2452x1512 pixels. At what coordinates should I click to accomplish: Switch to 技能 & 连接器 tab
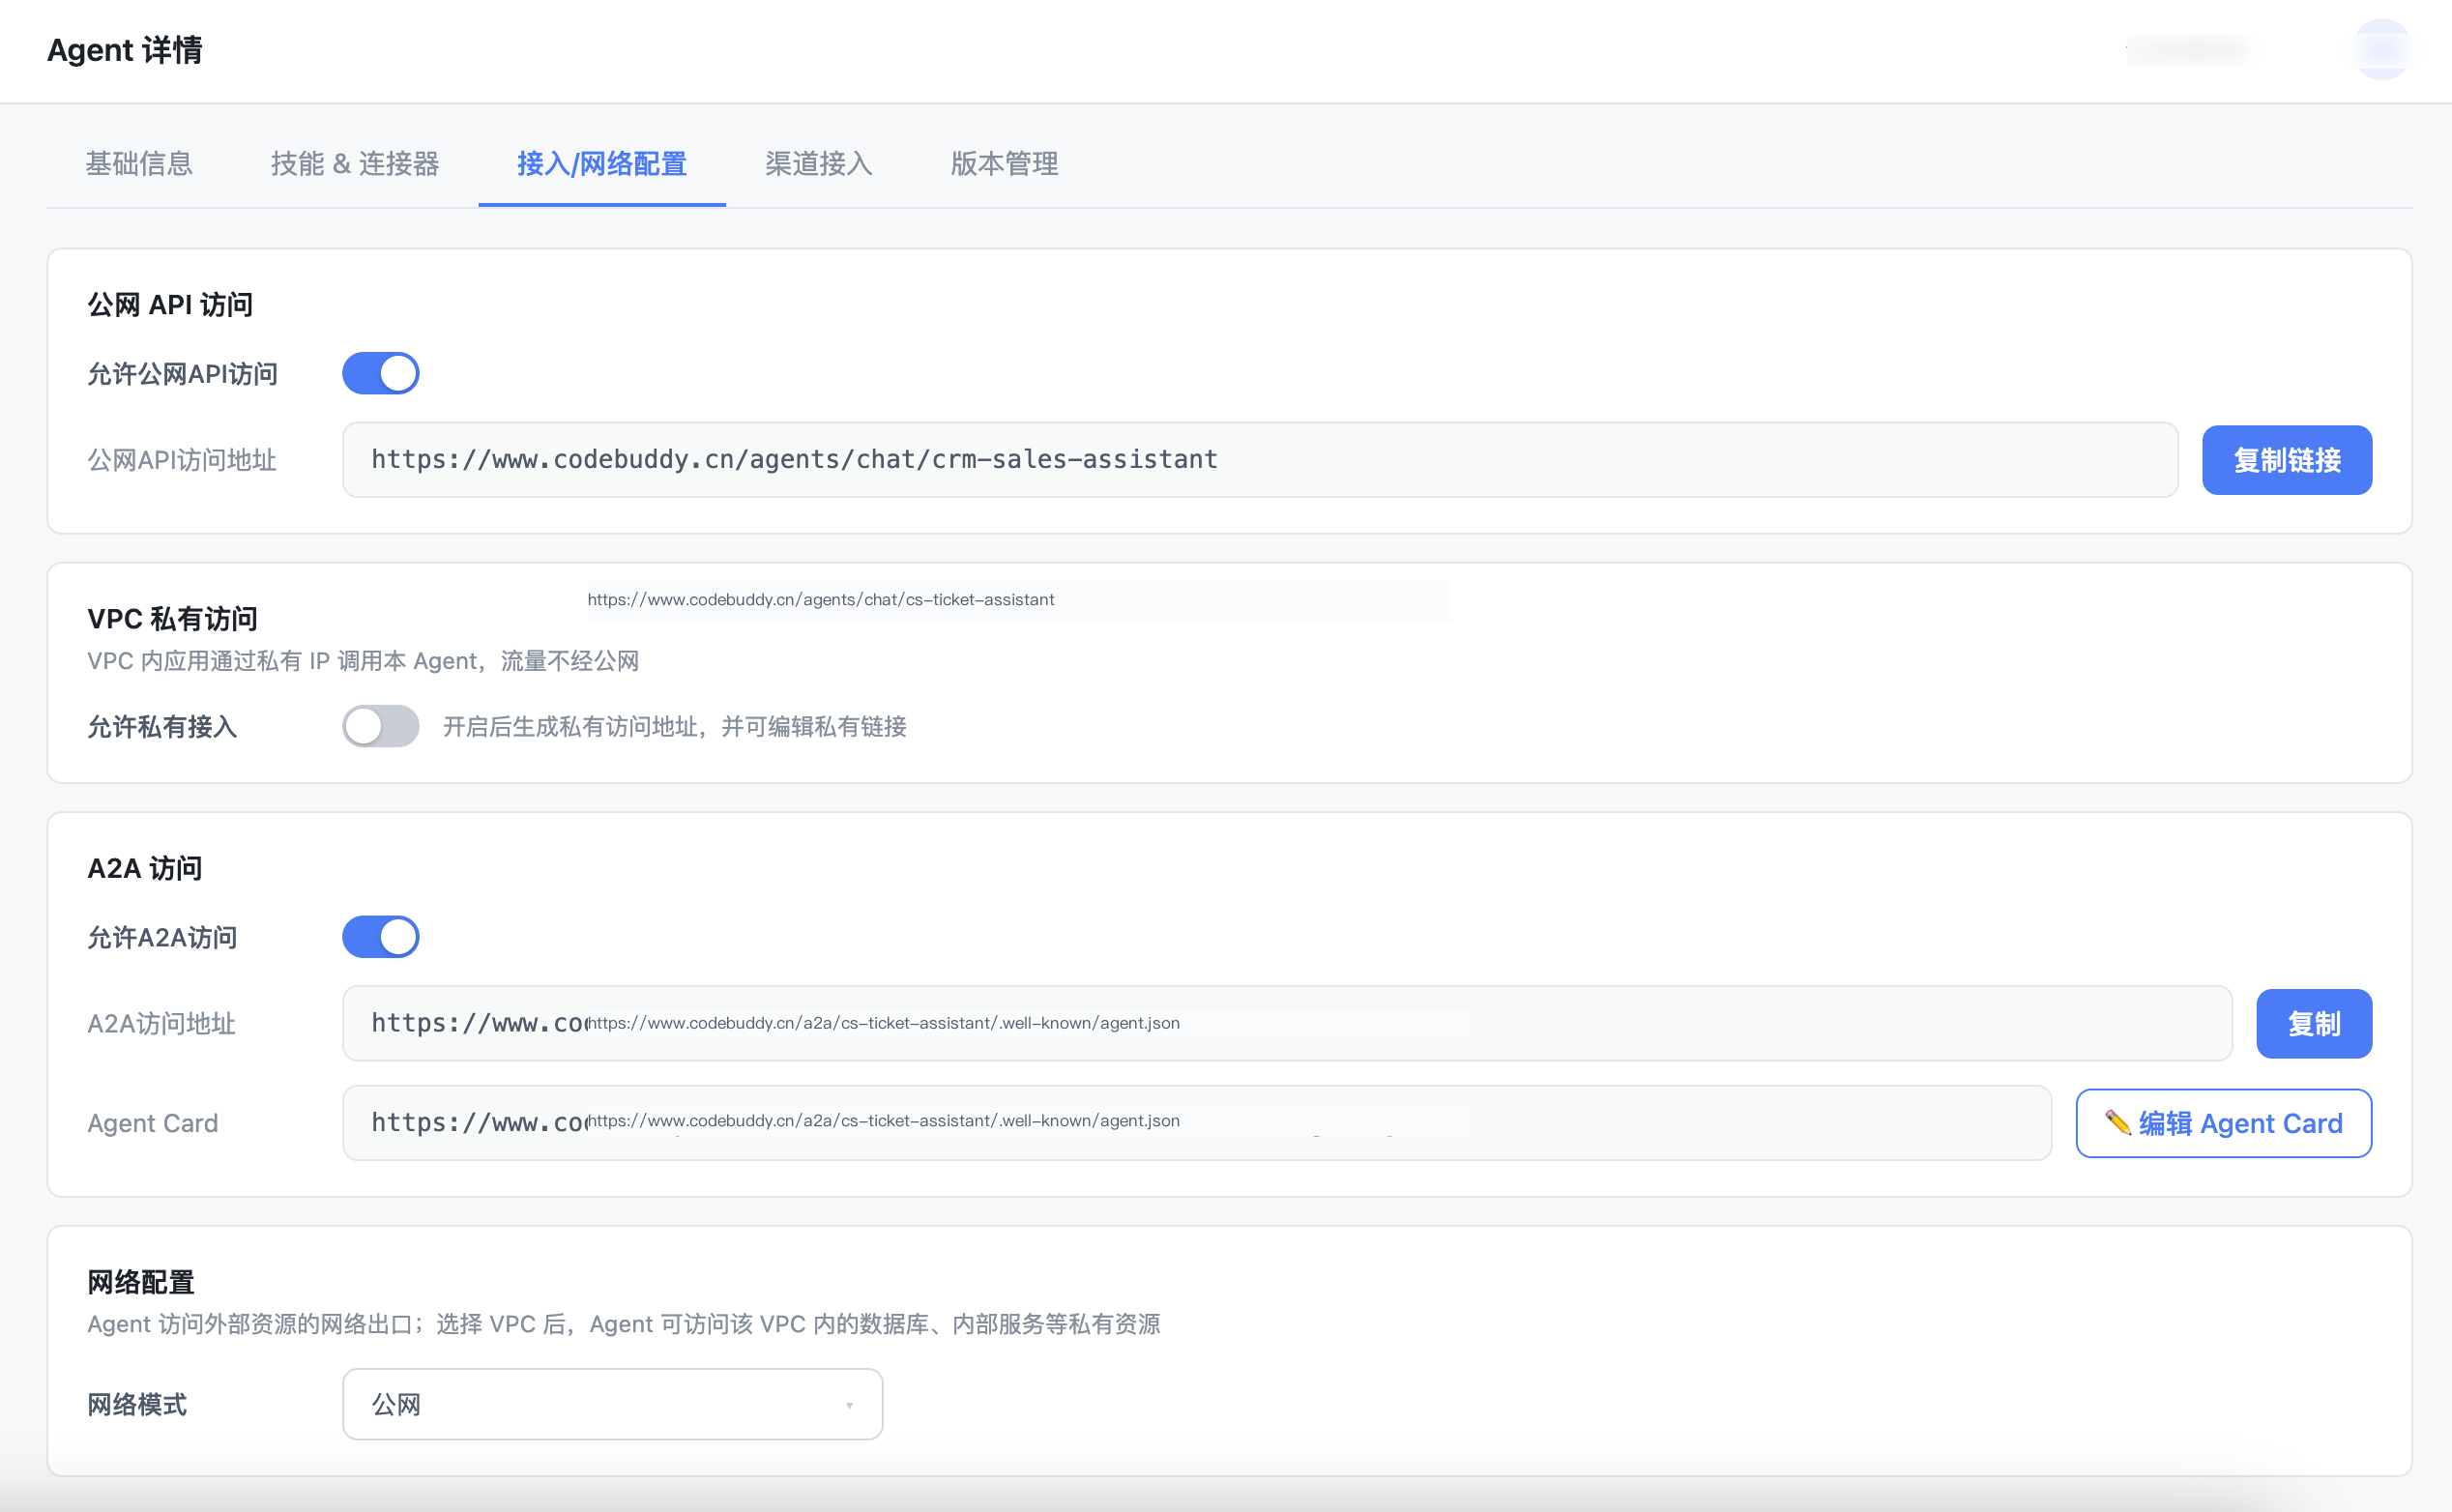(x=355, y=163)
